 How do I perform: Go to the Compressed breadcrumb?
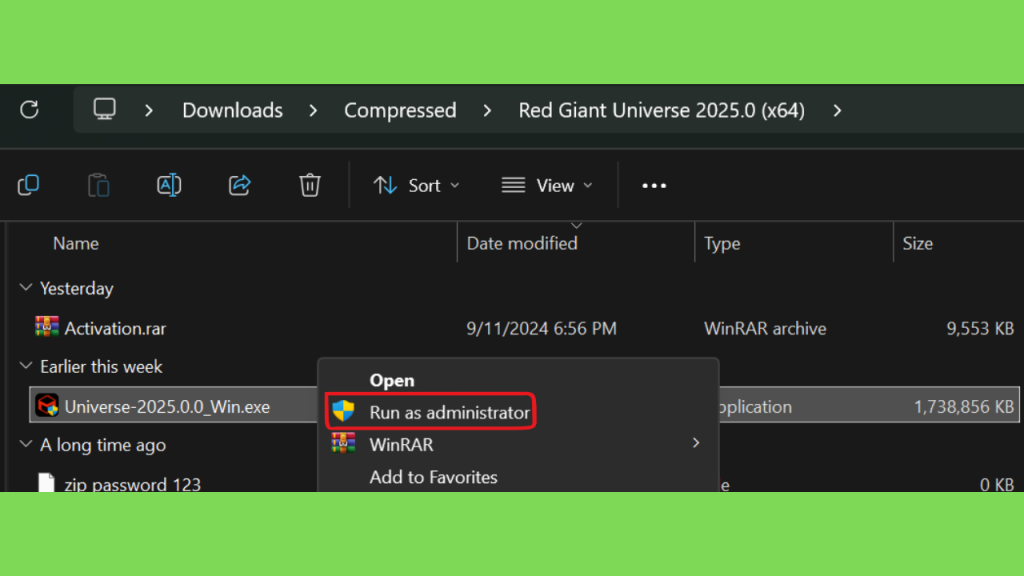(x=400, y=110)
